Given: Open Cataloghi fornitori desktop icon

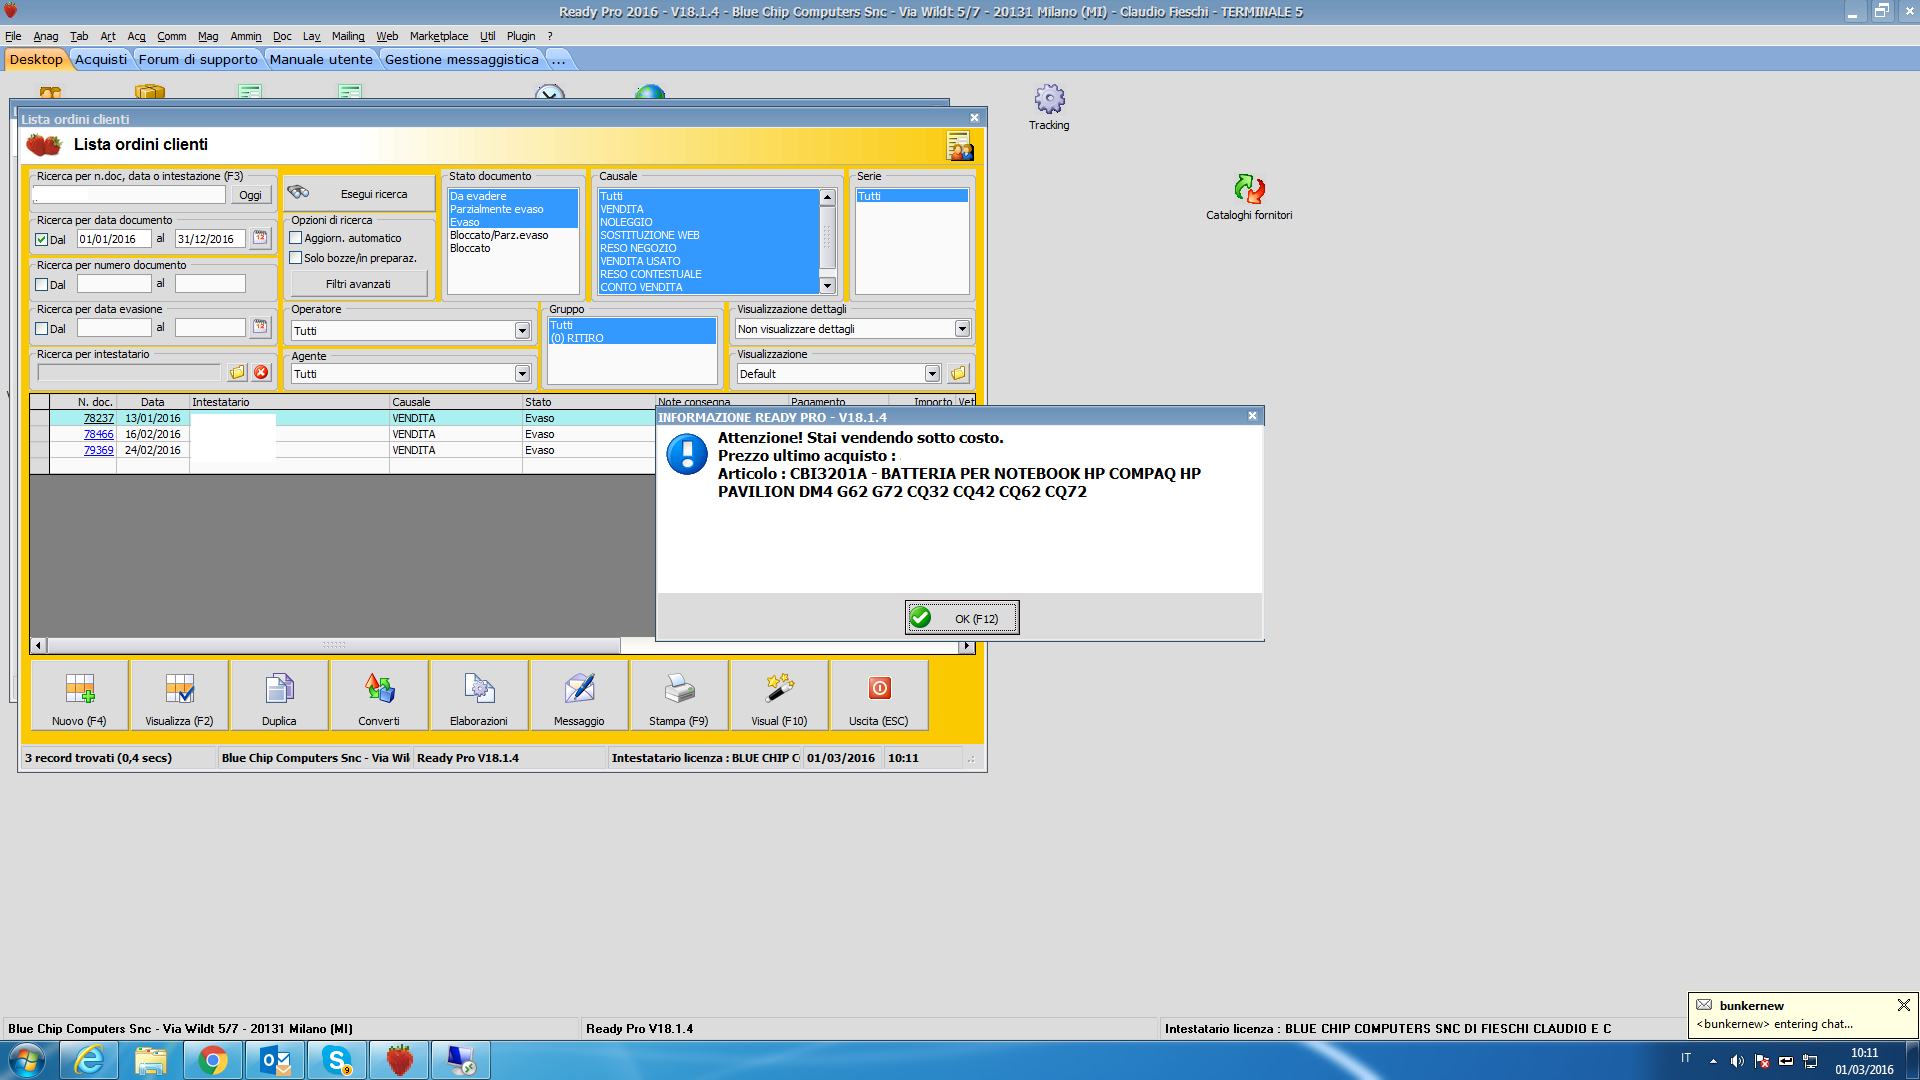Looking at the screenshot, I should click(1249, 189).
